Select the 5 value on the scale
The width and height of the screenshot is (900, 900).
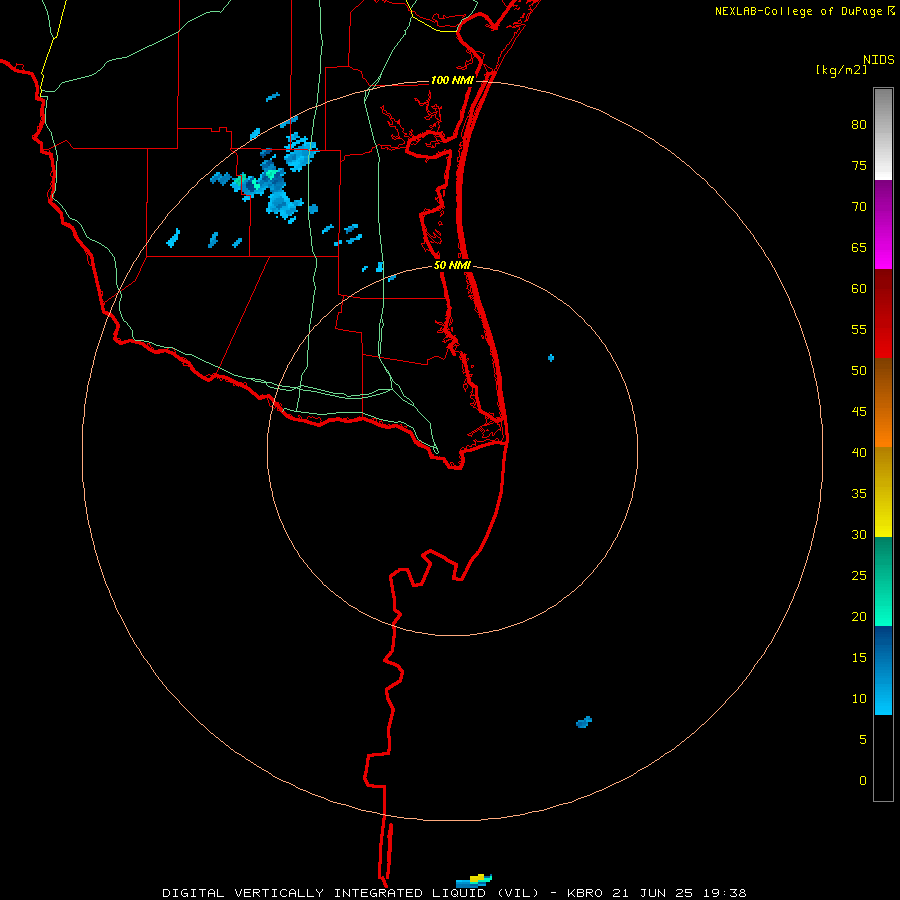pyautogui.click(x=863, y=739)
